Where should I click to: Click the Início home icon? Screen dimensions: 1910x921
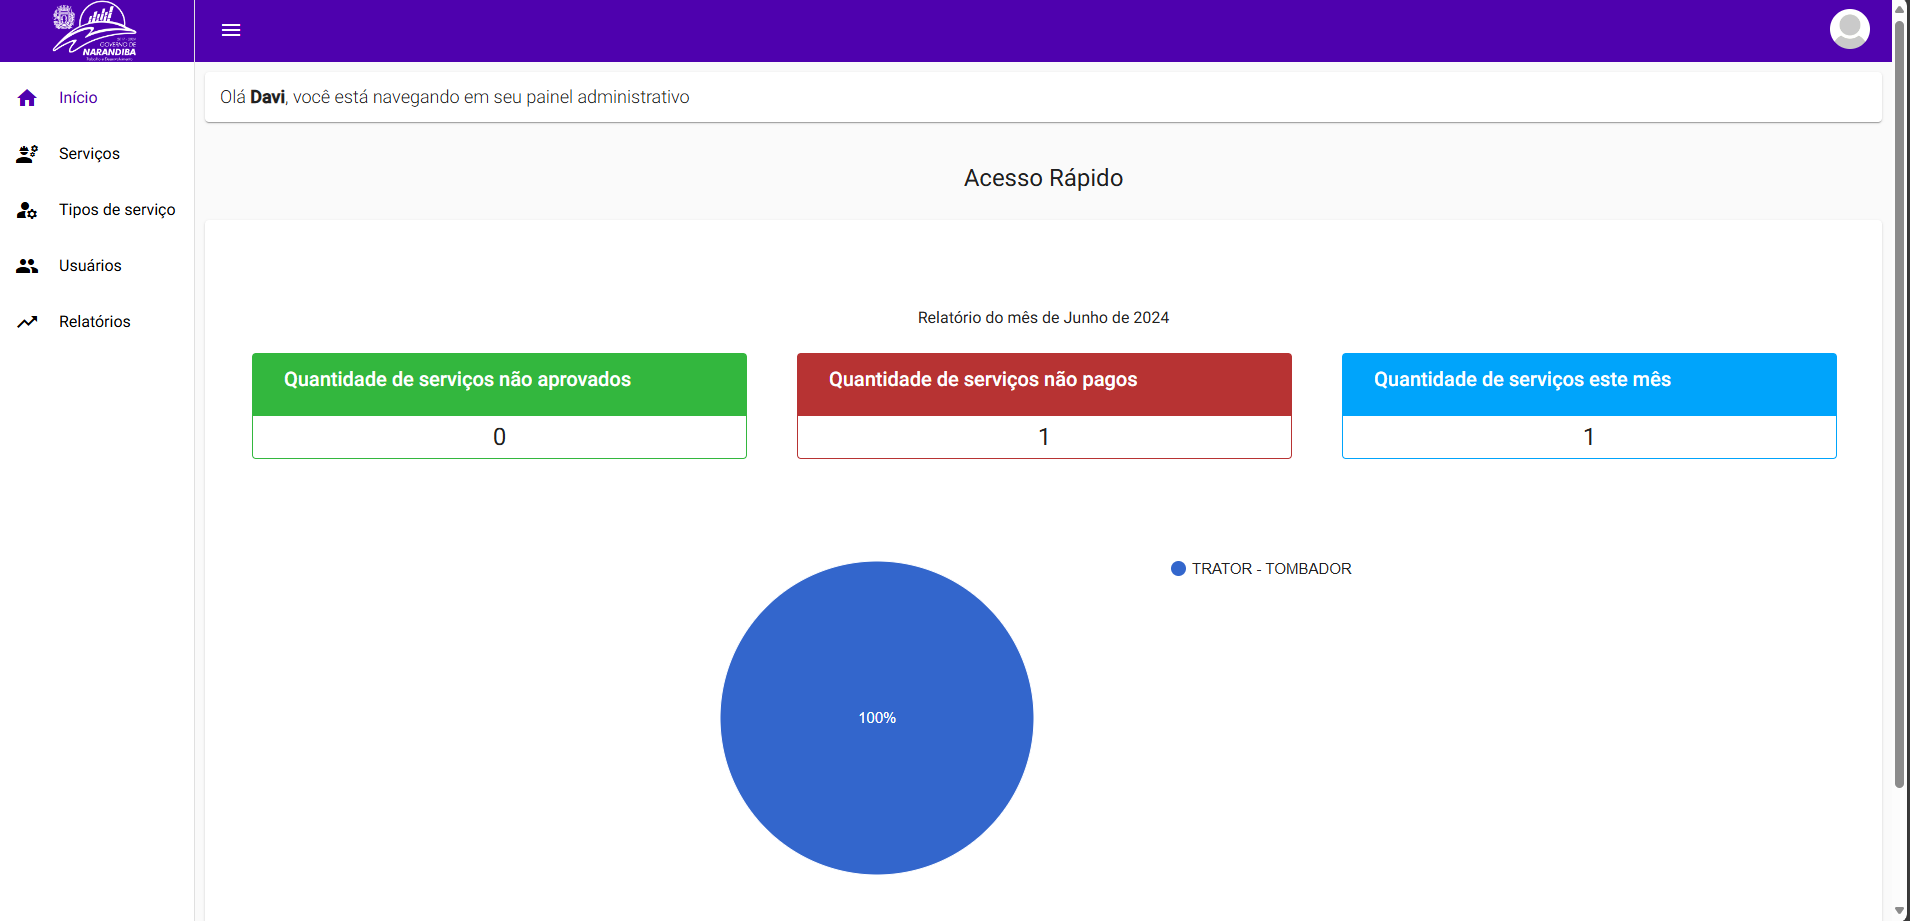tap(27, 98)
